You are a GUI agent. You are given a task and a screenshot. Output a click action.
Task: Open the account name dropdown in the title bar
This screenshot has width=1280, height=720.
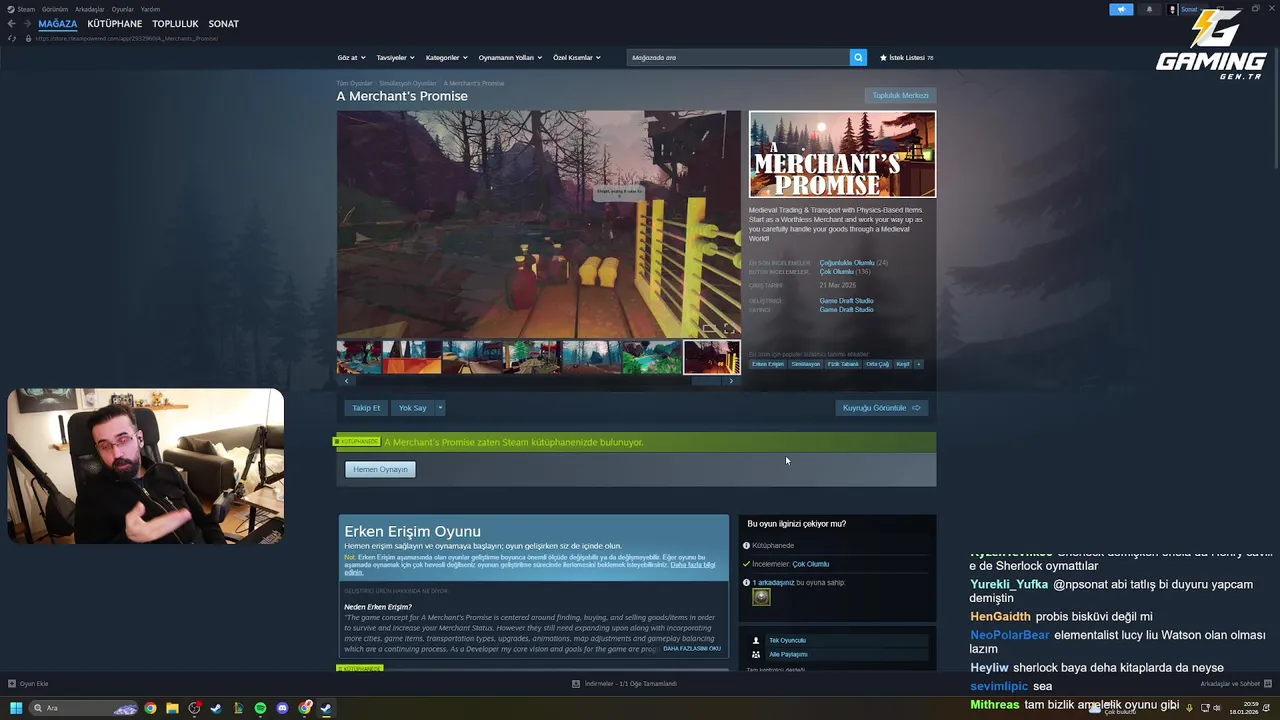click(1192, 9)
